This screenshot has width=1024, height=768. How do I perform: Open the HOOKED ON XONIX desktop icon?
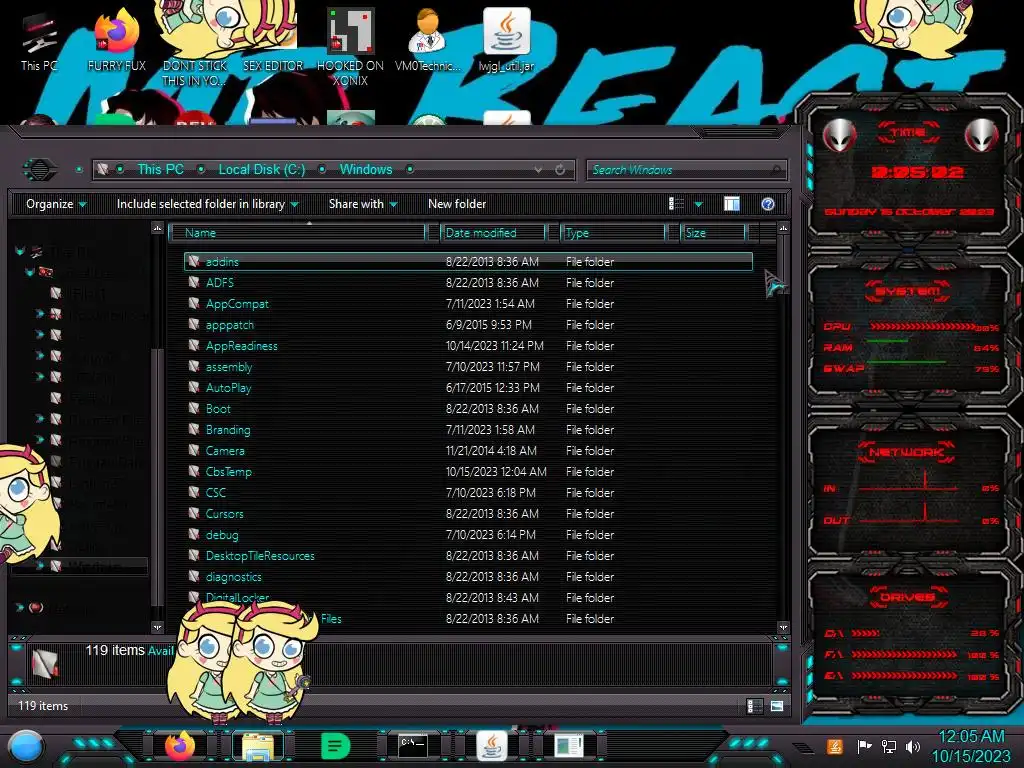click(x=350, y=47)
